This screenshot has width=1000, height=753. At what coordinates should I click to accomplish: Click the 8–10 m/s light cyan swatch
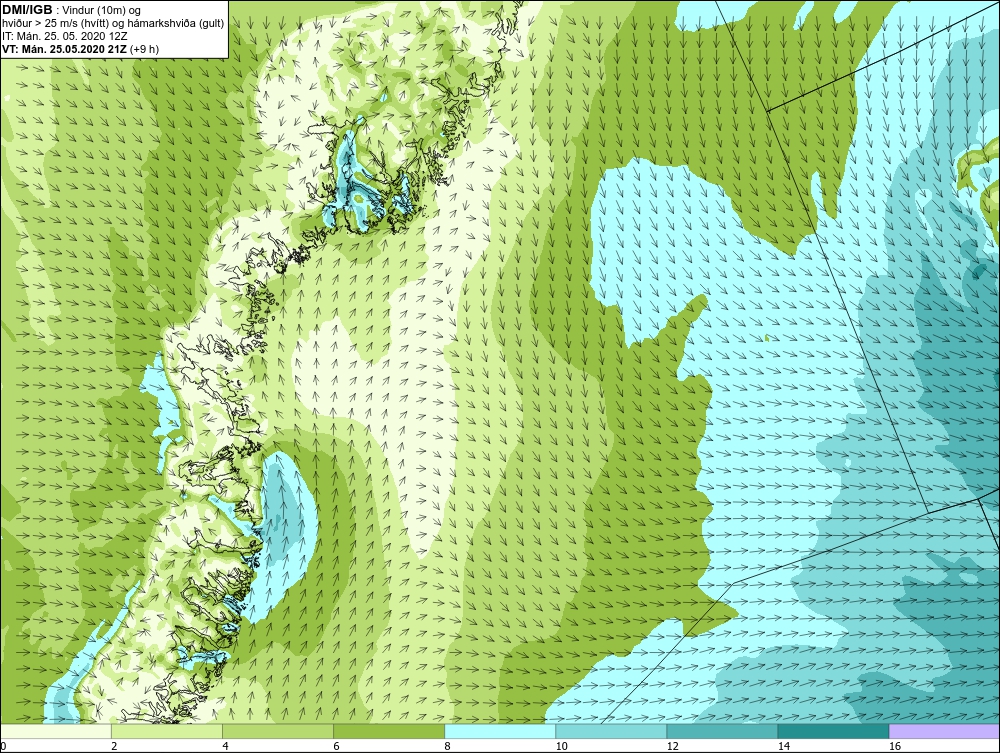500,731
